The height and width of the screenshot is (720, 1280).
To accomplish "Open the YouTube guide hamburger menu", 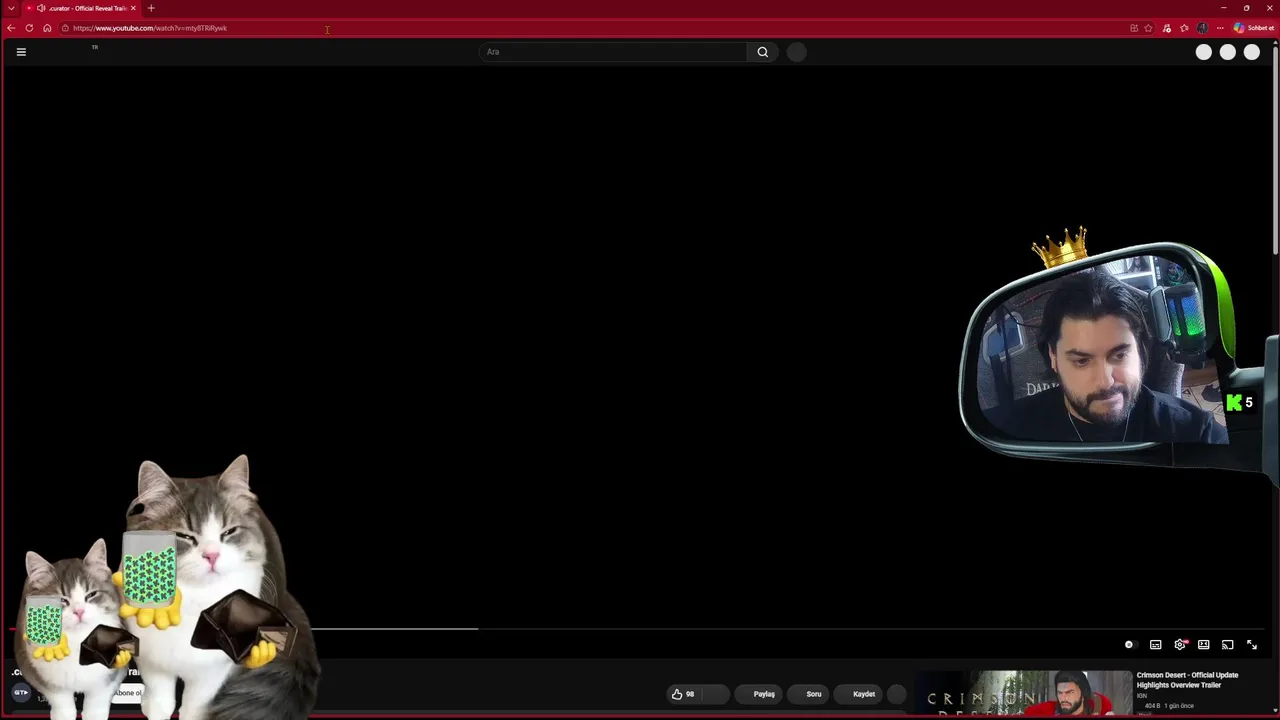I will (21, 52).
